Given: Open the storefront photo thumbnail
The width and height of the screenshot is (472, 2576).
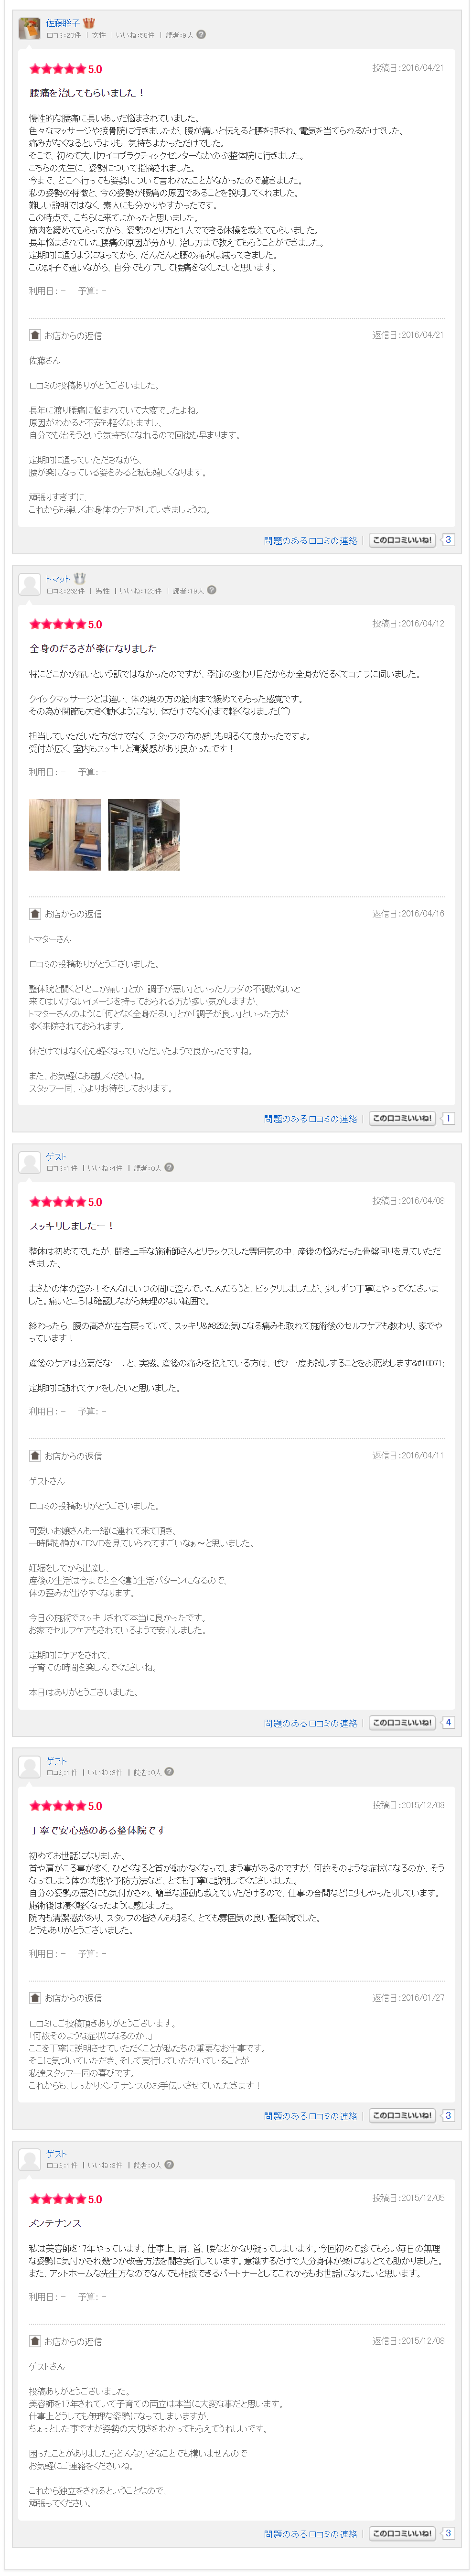Looking at the screenshot, I should 144,834.
